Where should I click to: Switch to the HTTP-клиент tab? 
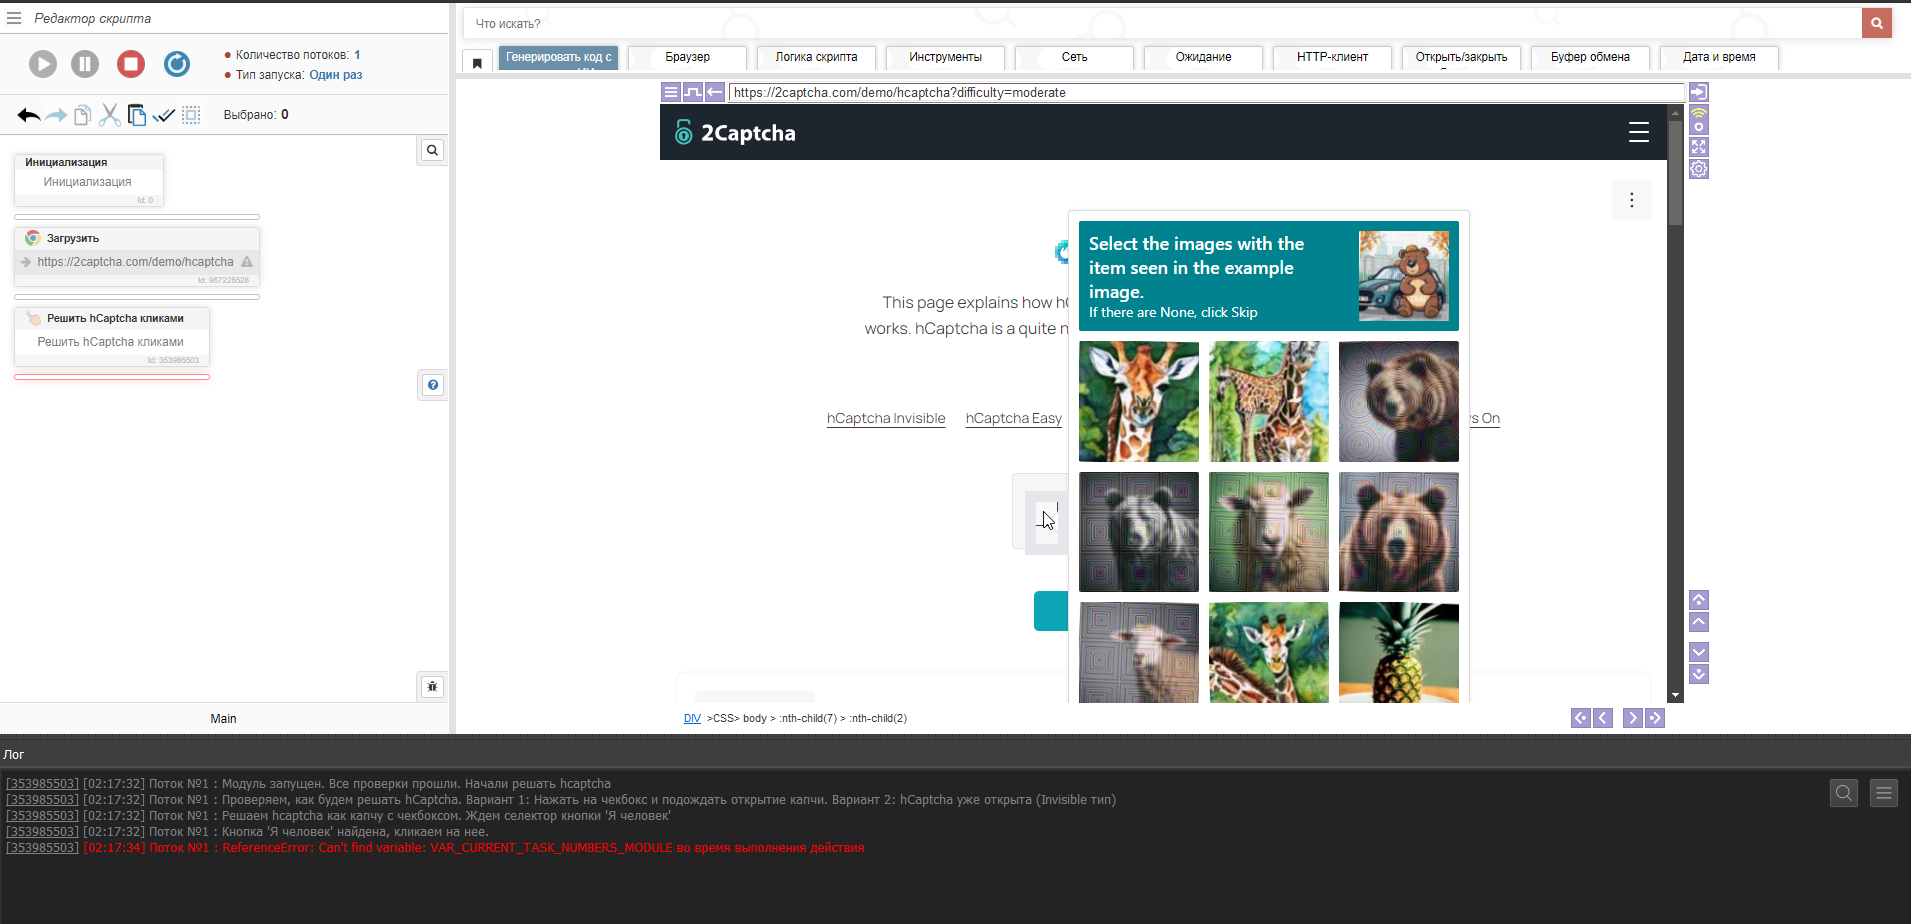1332,57
